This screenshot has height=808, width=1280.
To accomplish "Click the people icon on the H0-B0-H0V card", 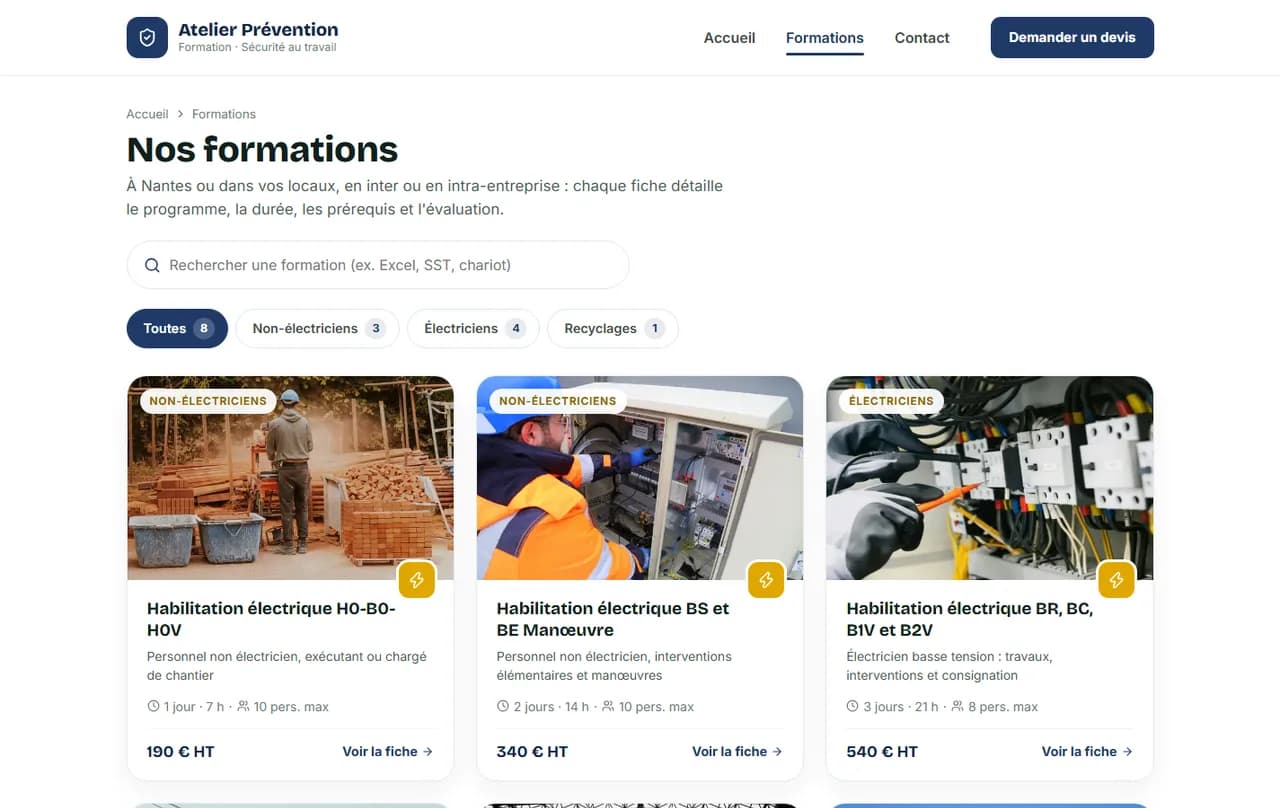I will click(243, 707).
